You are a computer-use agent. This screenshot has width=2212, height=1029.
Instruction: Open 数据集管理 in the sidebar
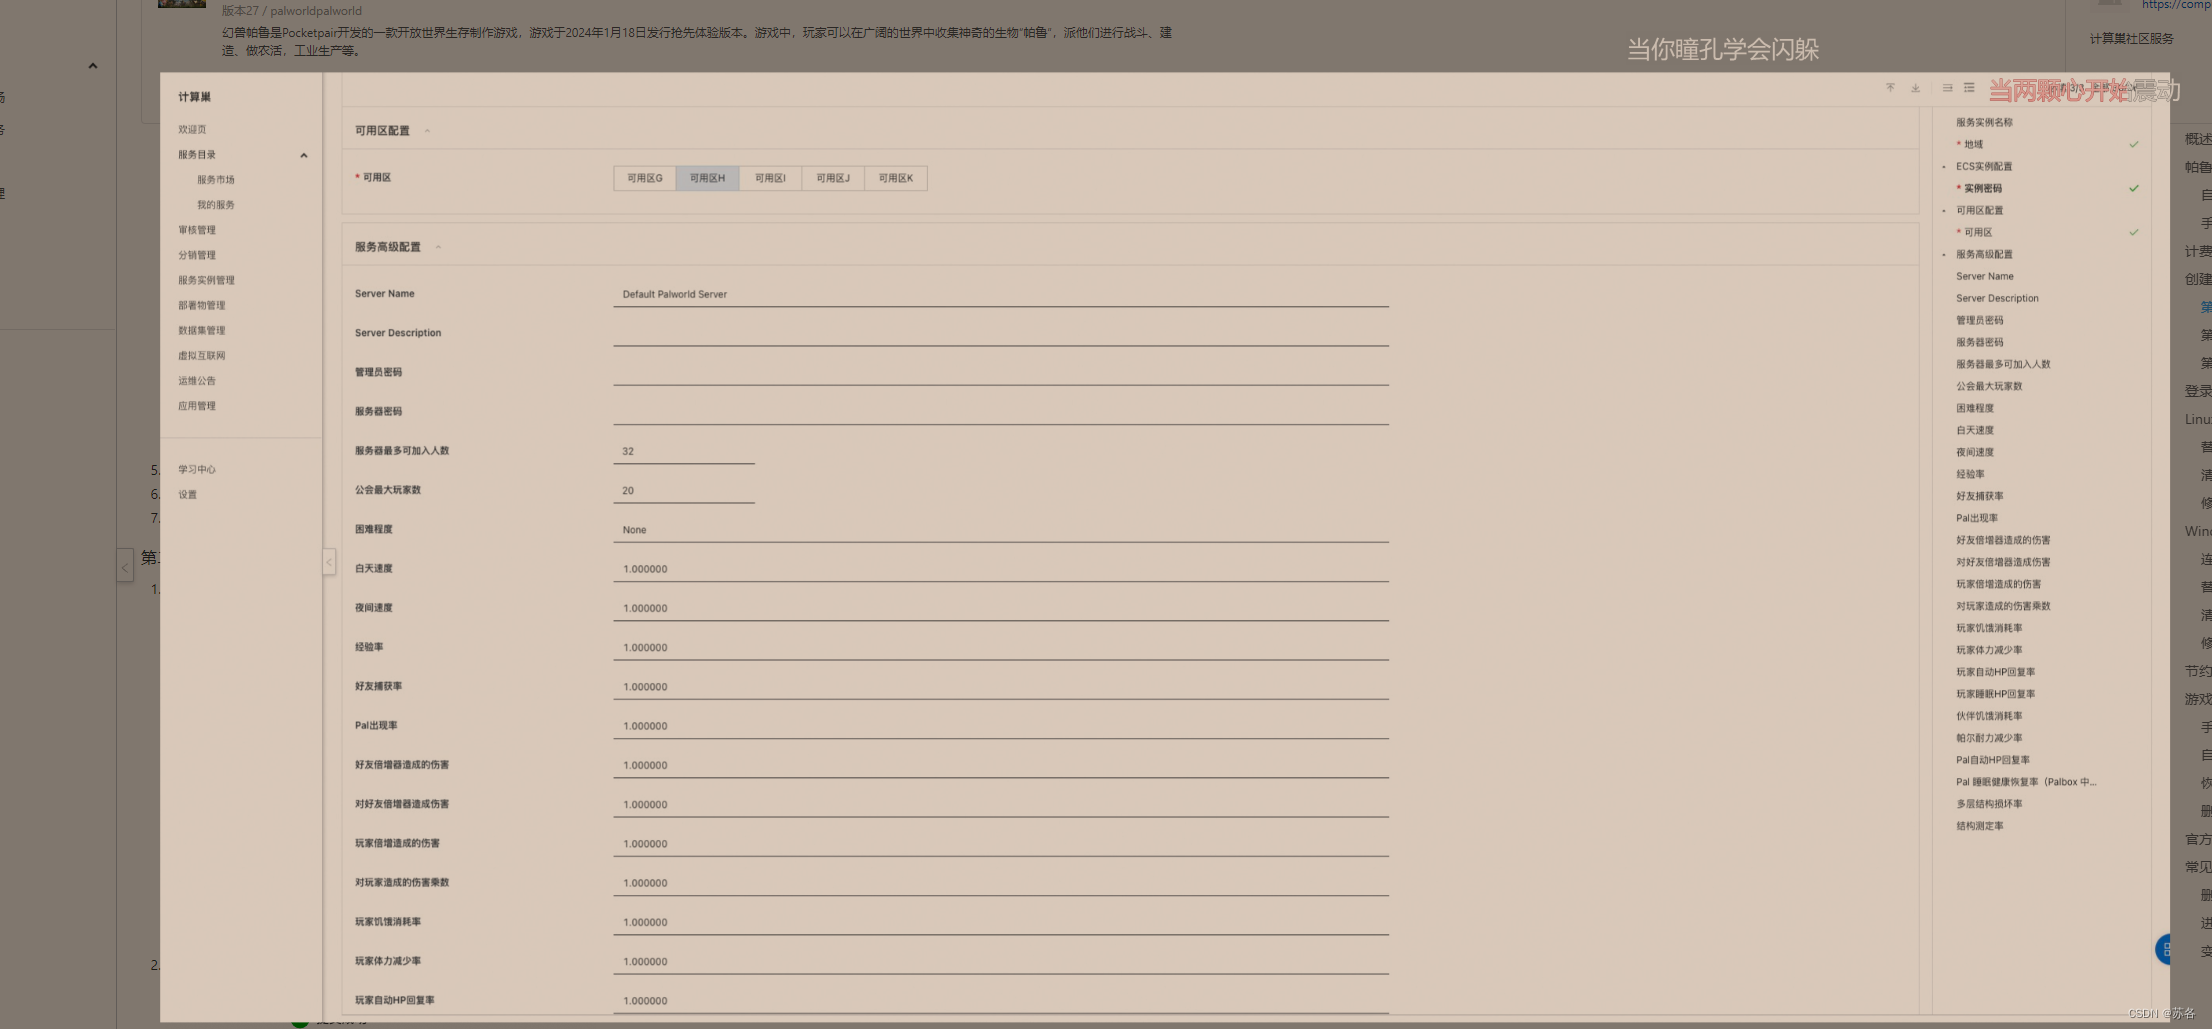(x=202, y=330)
